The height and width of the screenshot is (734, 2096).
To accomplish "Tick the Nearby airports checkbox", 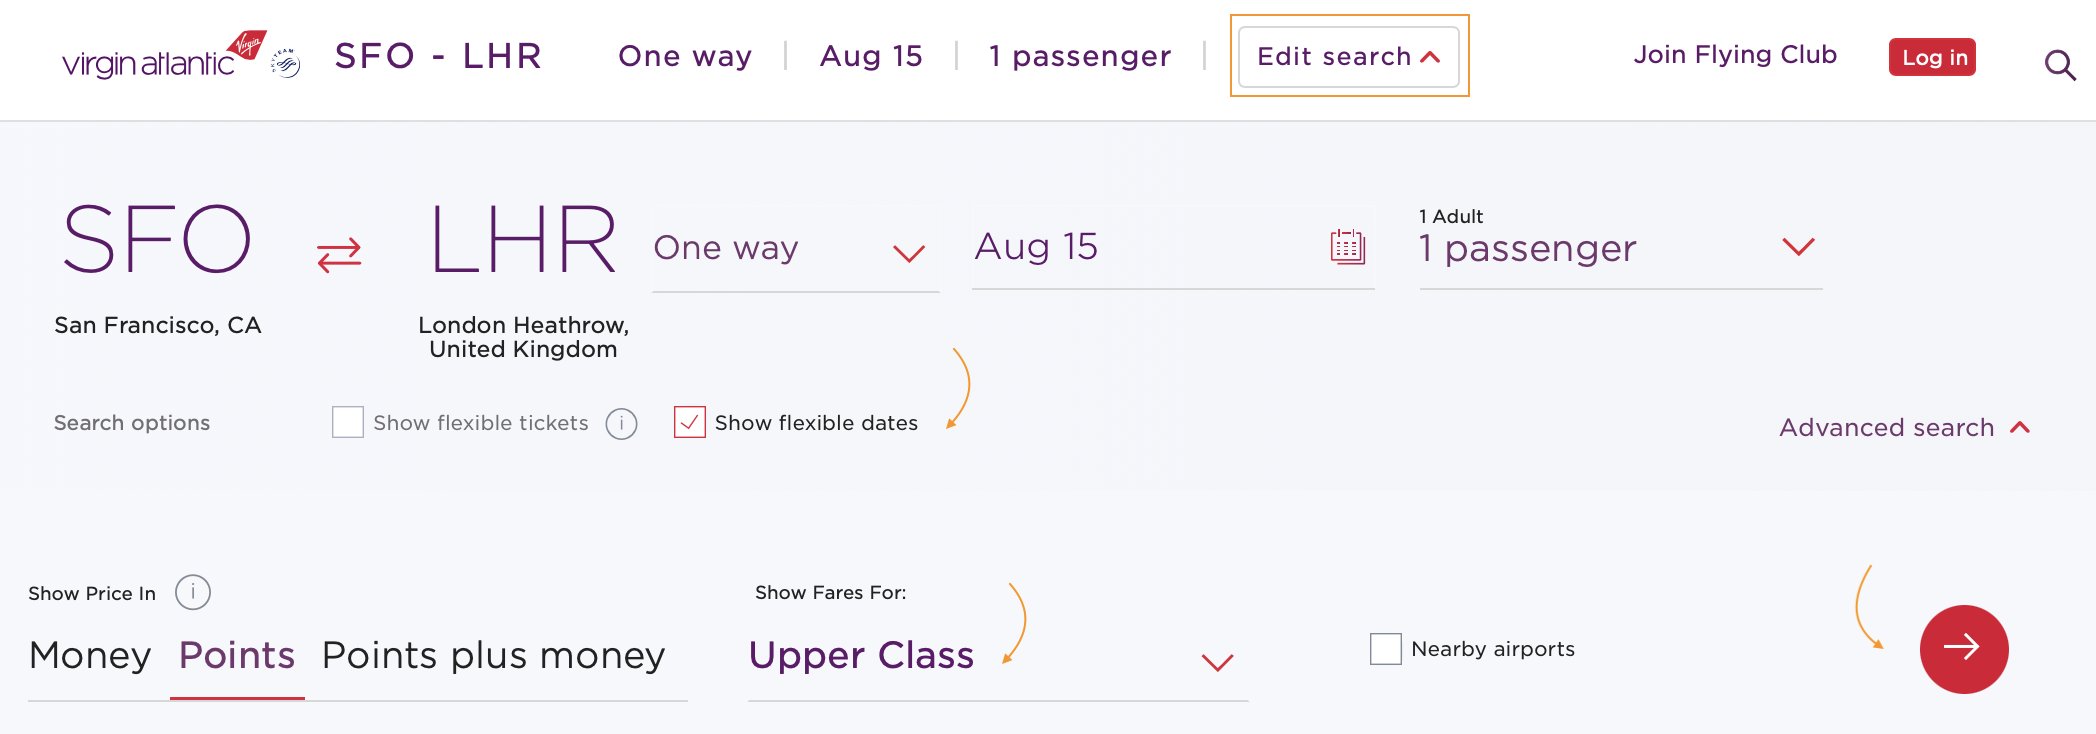I will click(x=1385, y=648).
